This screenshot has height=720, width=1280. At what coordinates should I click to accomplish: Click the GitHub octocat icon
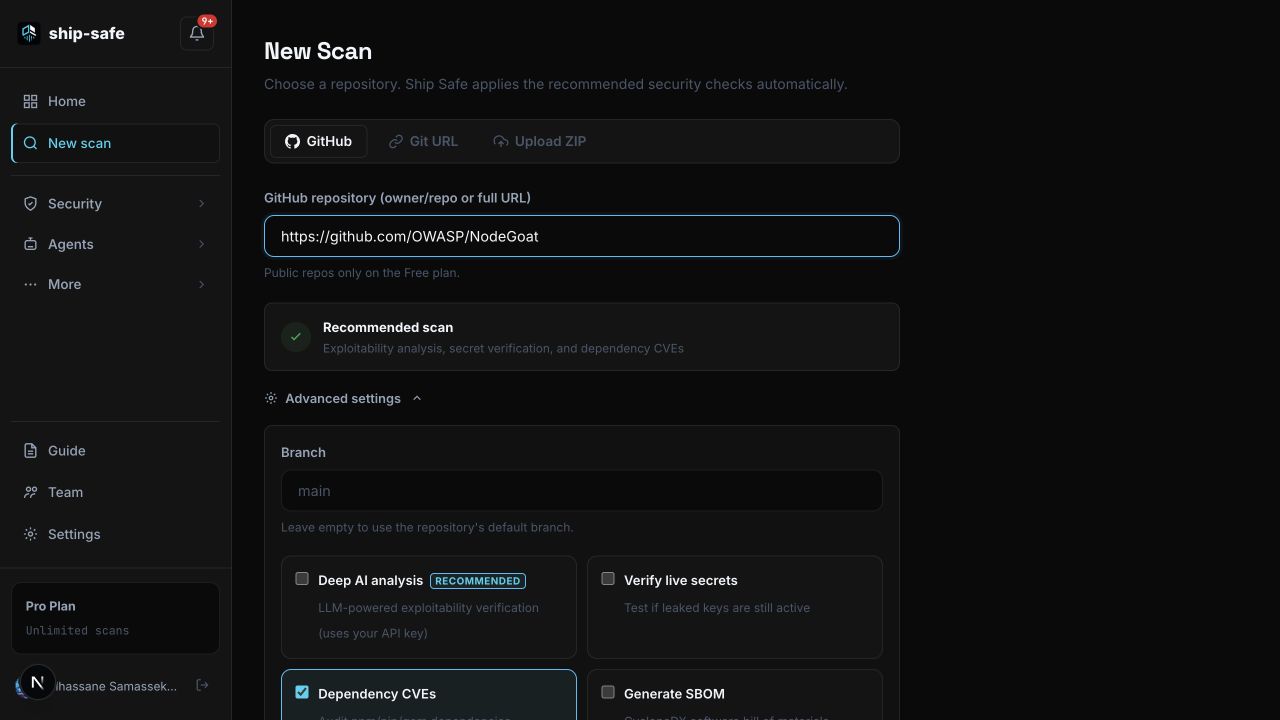point(292,141)
